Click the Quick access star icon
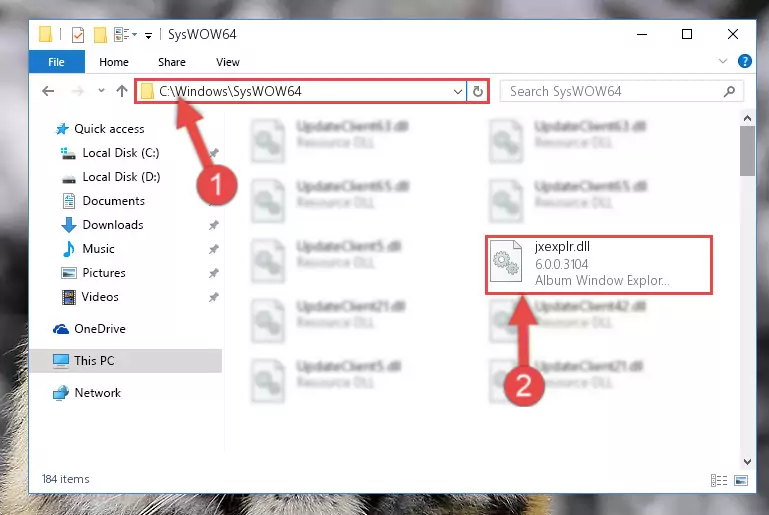Image resolution: width=769 pixels, height=515 pixels. tap(62, 129)
